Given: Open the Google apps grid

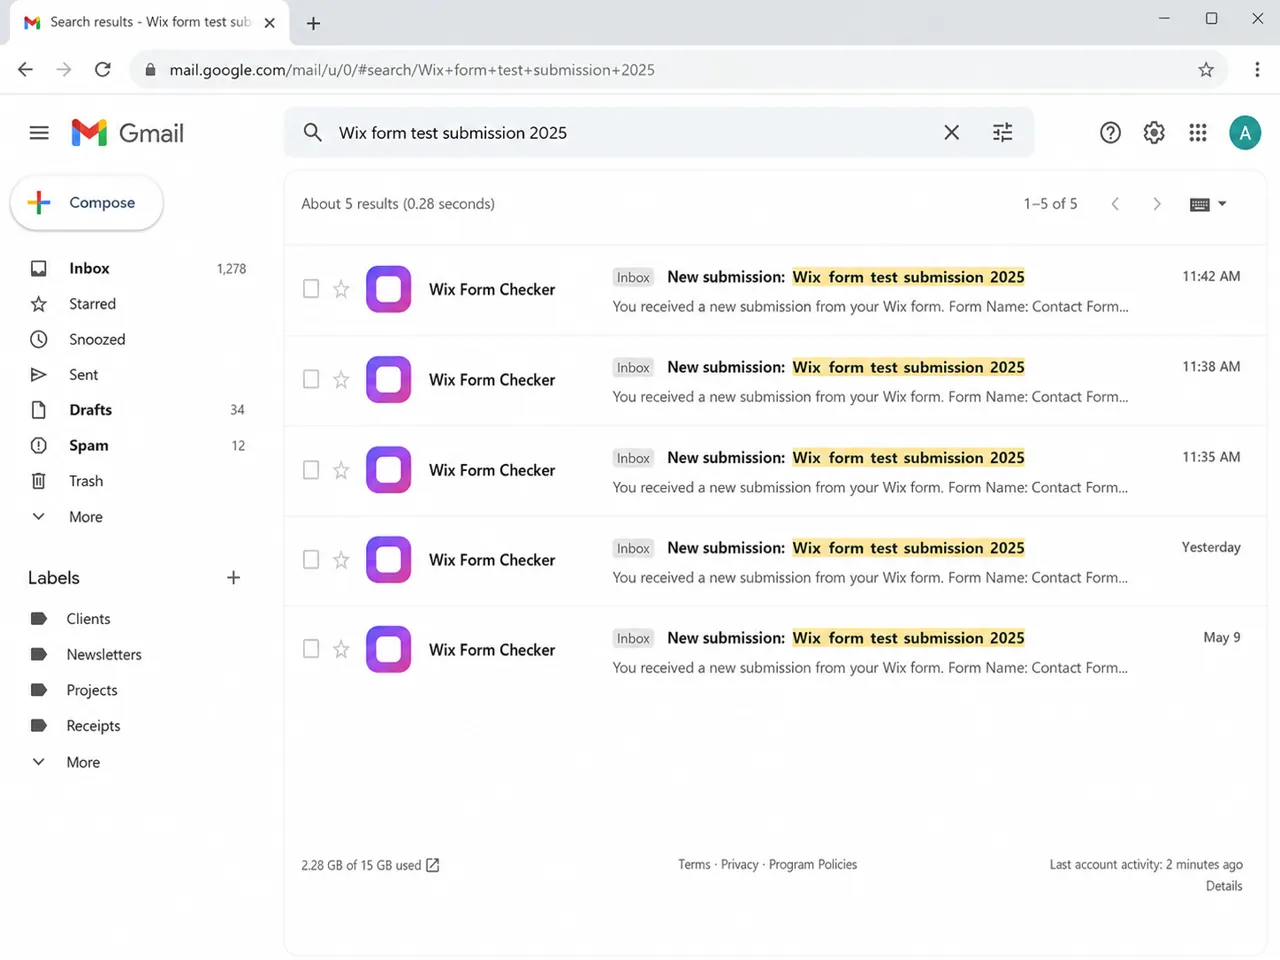Looking at the screenshot, I should tap(1198, 132).
